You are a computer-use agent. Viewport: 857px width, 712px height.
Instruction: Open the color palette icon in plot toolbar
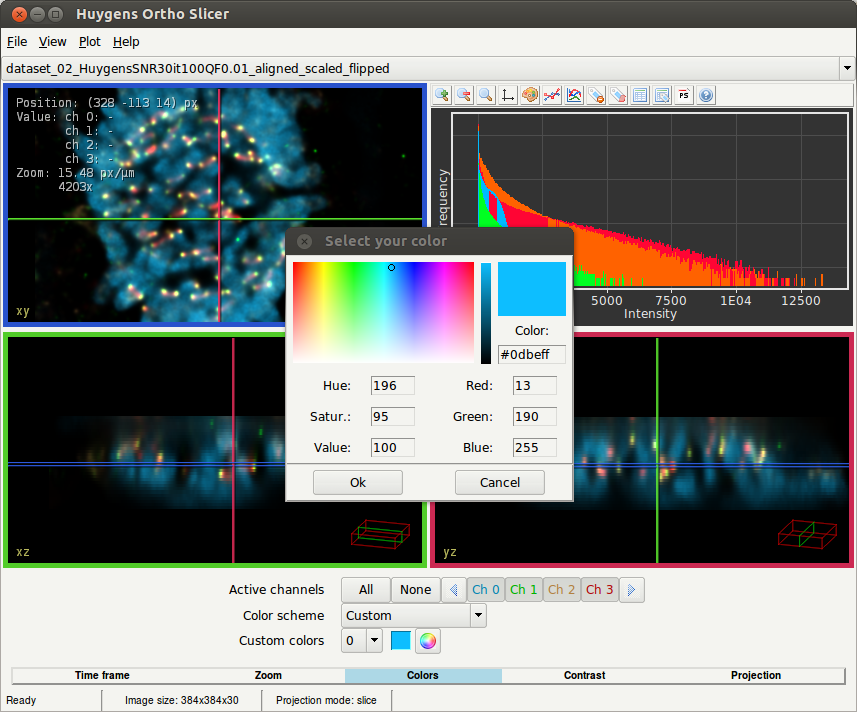pyautogui.click(x=530, y=95)
